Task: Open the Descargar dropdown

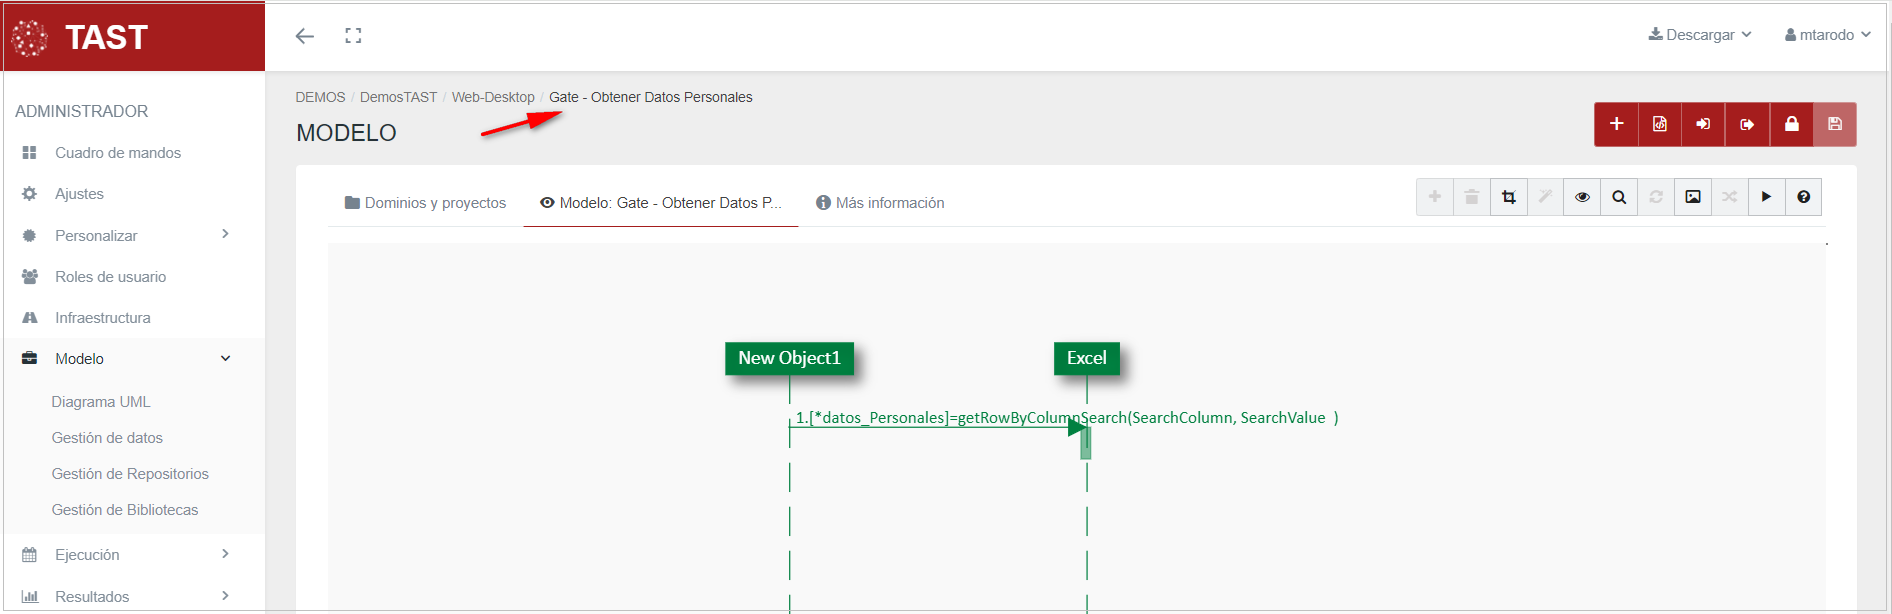Action: pyautogui.click(x=1700, y=35)
